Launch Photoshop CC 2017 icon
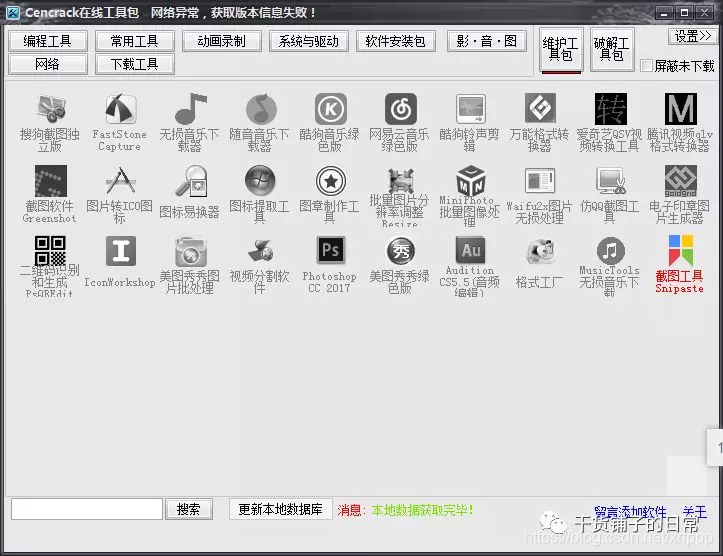Image resolution: width=723 pixels, height=556 pixels. pos(330,251)
